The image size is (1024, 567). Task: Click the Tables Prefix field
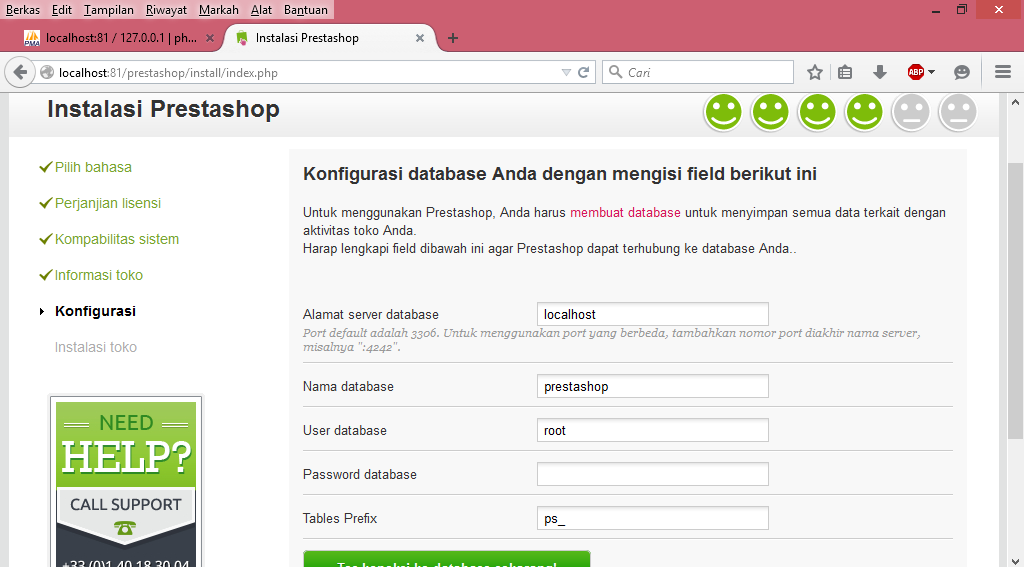click(652, 518)
